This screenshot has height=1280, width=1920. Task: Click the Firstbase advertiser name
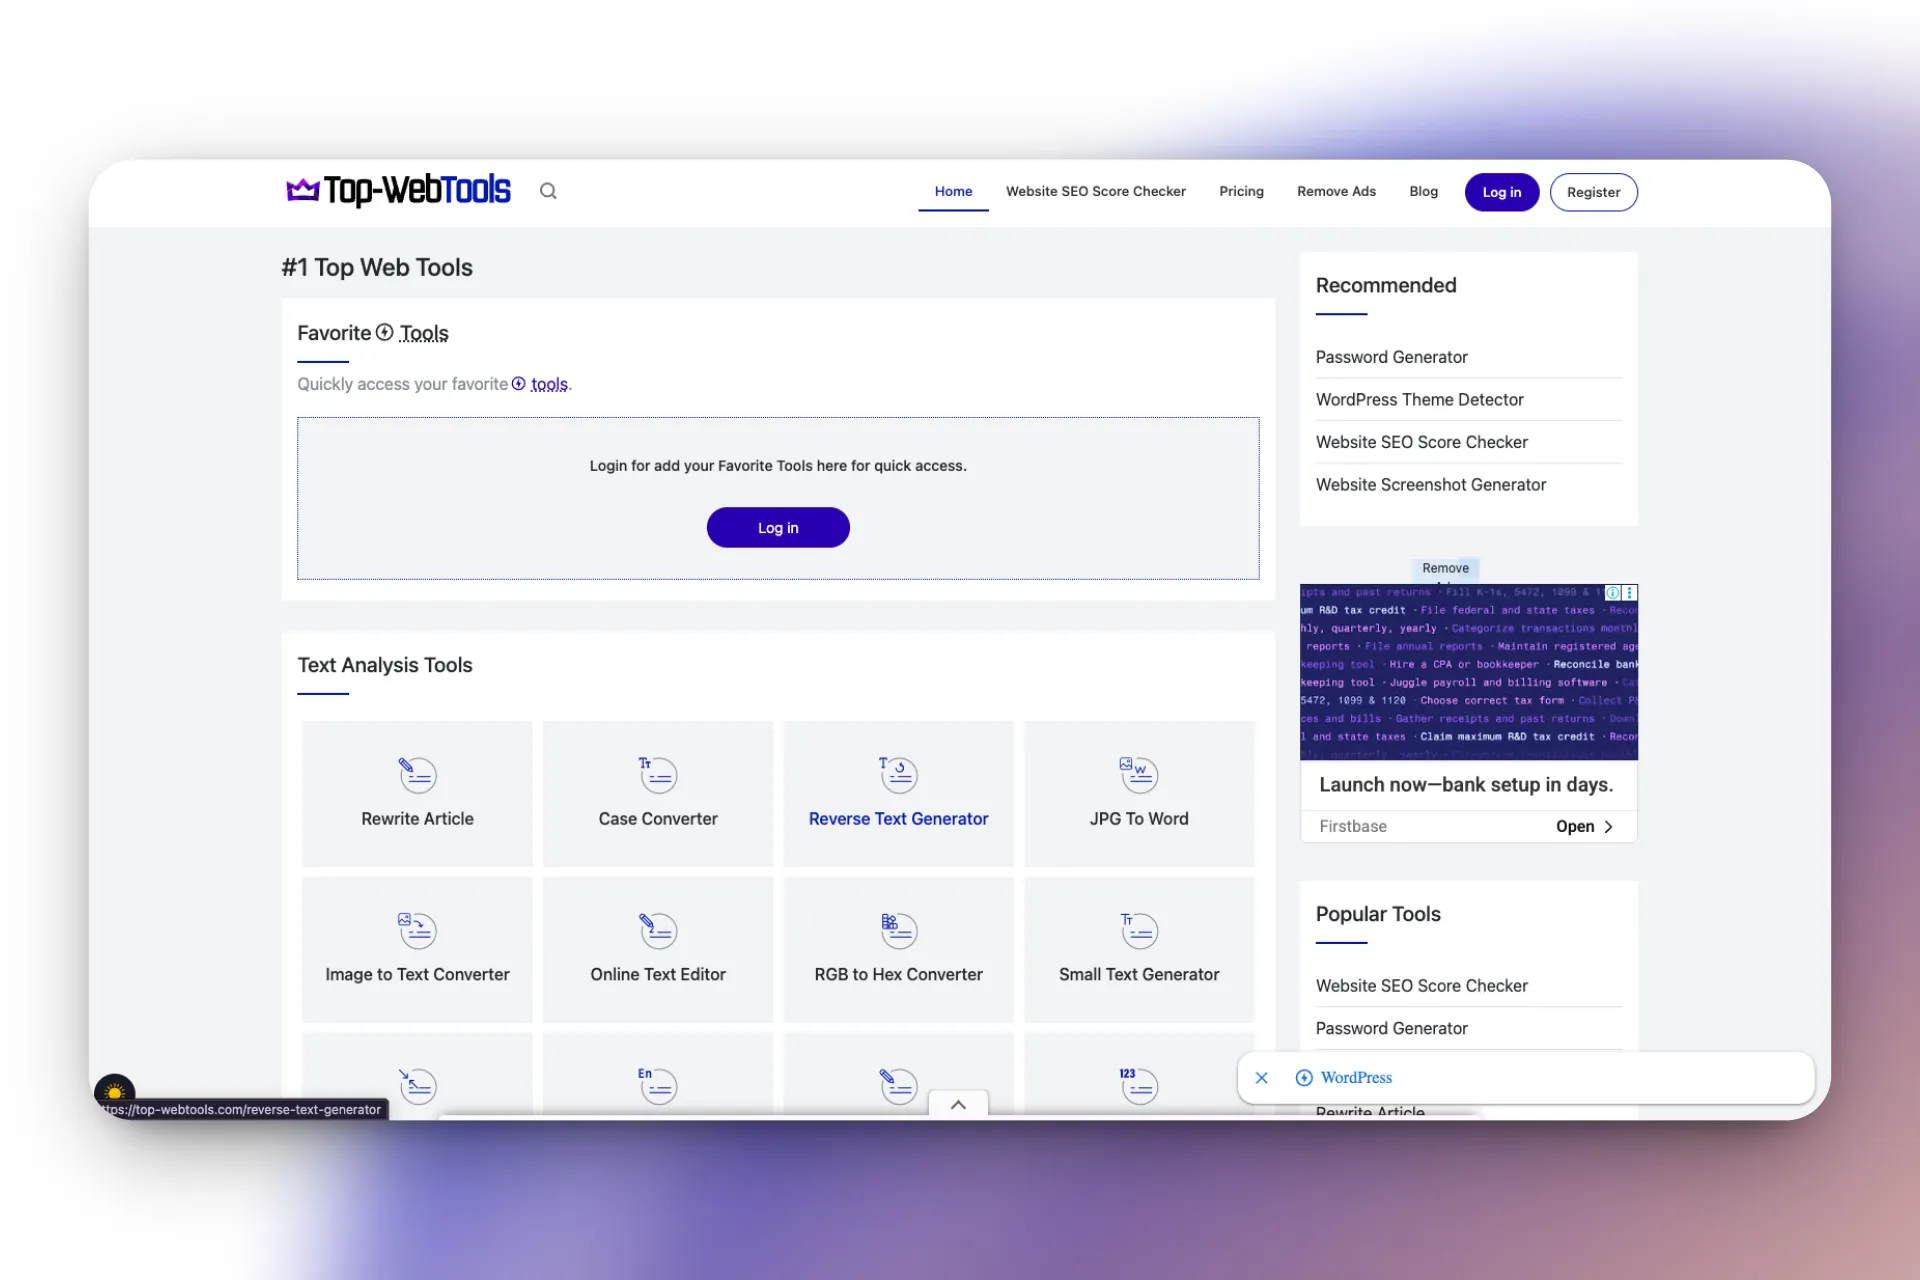point(1352,826)
